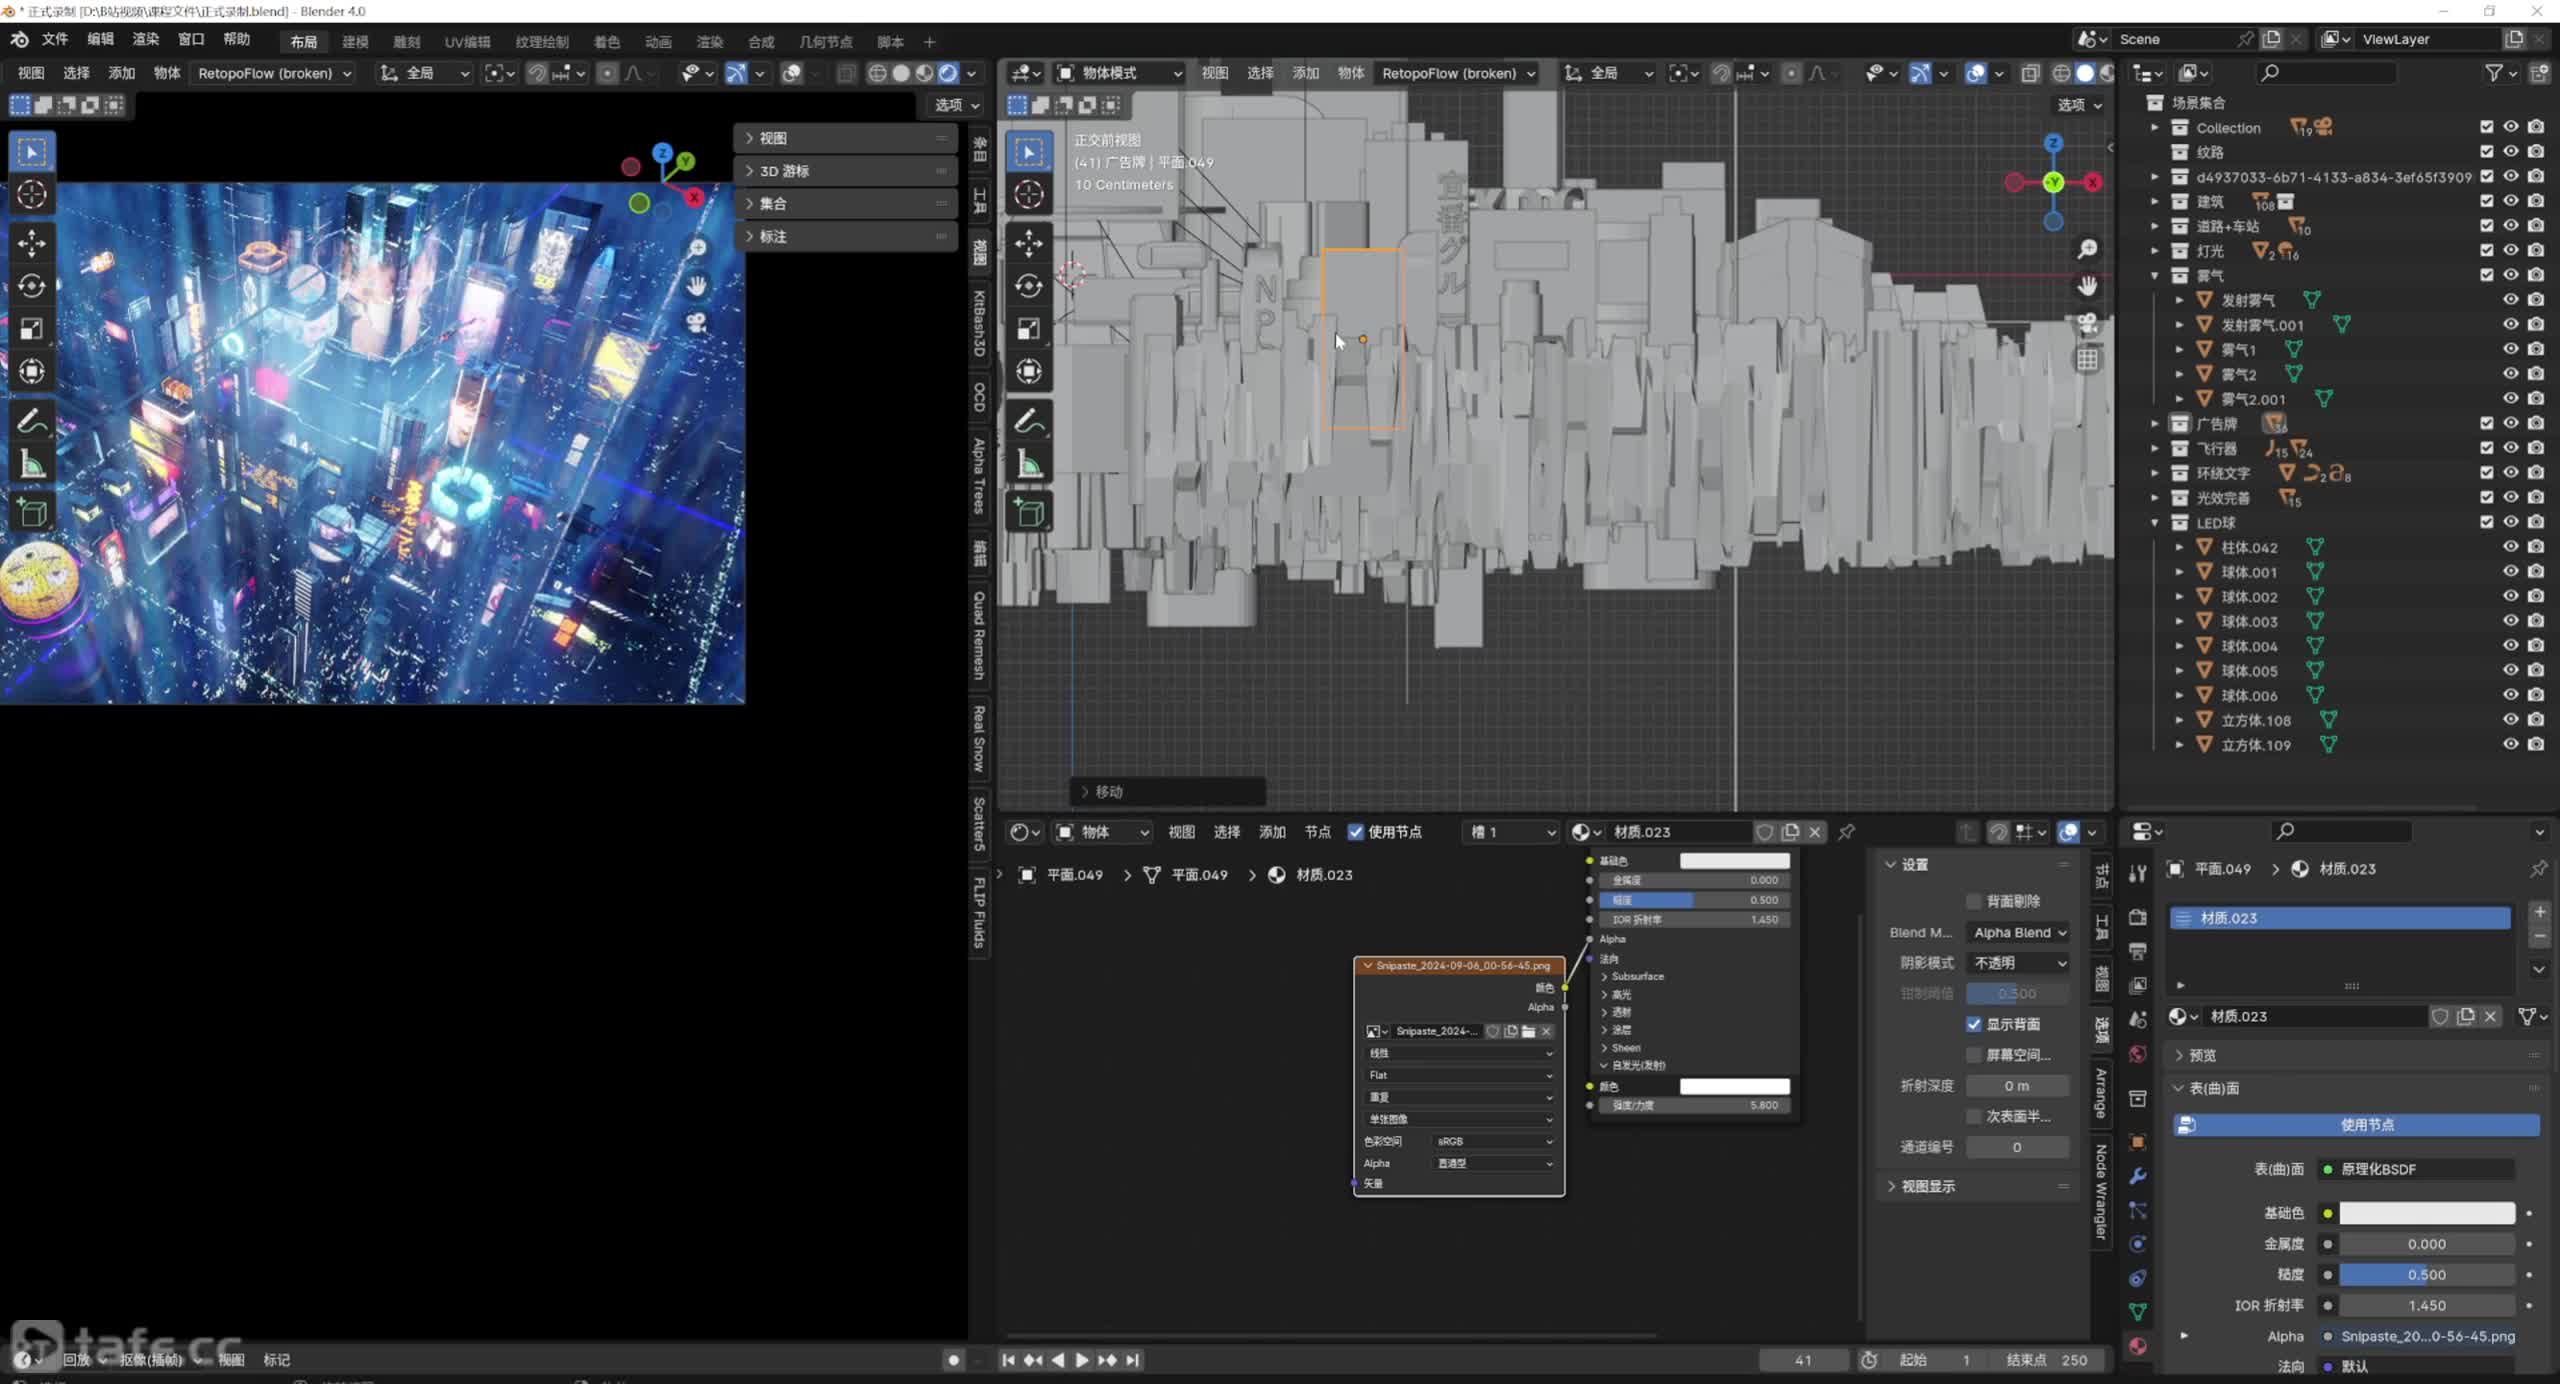
Task: Play animation in reverse
Action: coord(1058,1360)
